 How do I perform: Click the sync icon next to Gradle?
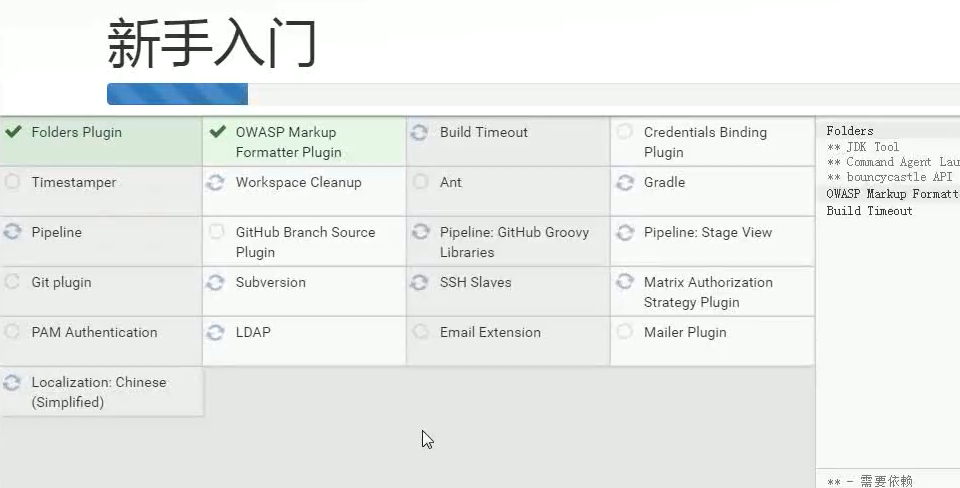coord(624,182)
